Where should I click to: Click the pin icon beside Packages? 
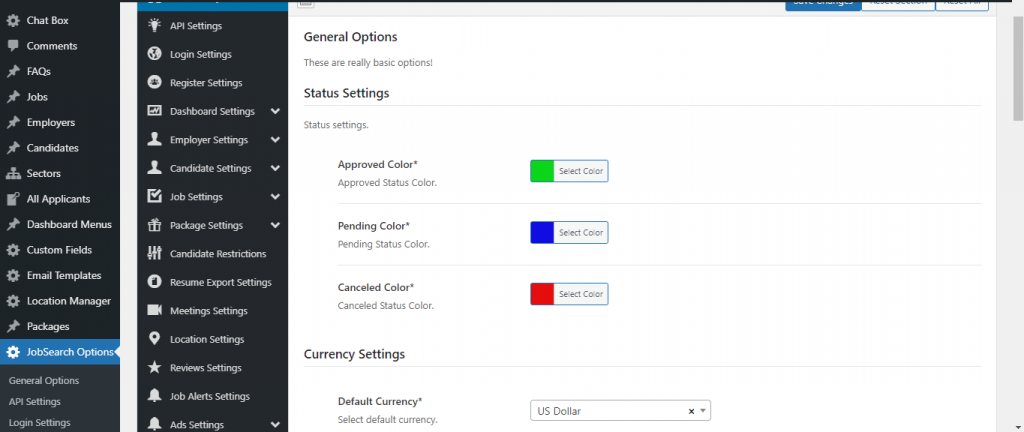tap(12, 326)
